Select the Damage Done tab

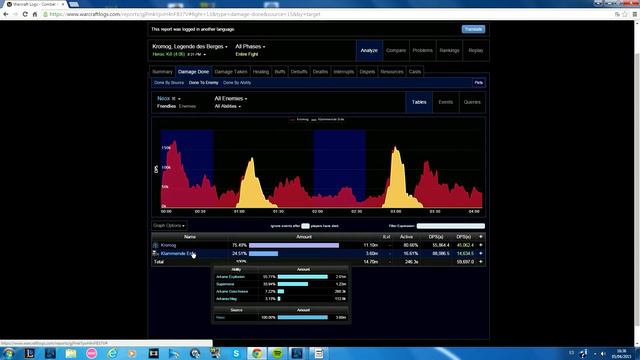pyautogui.click(x=193, y=71)
